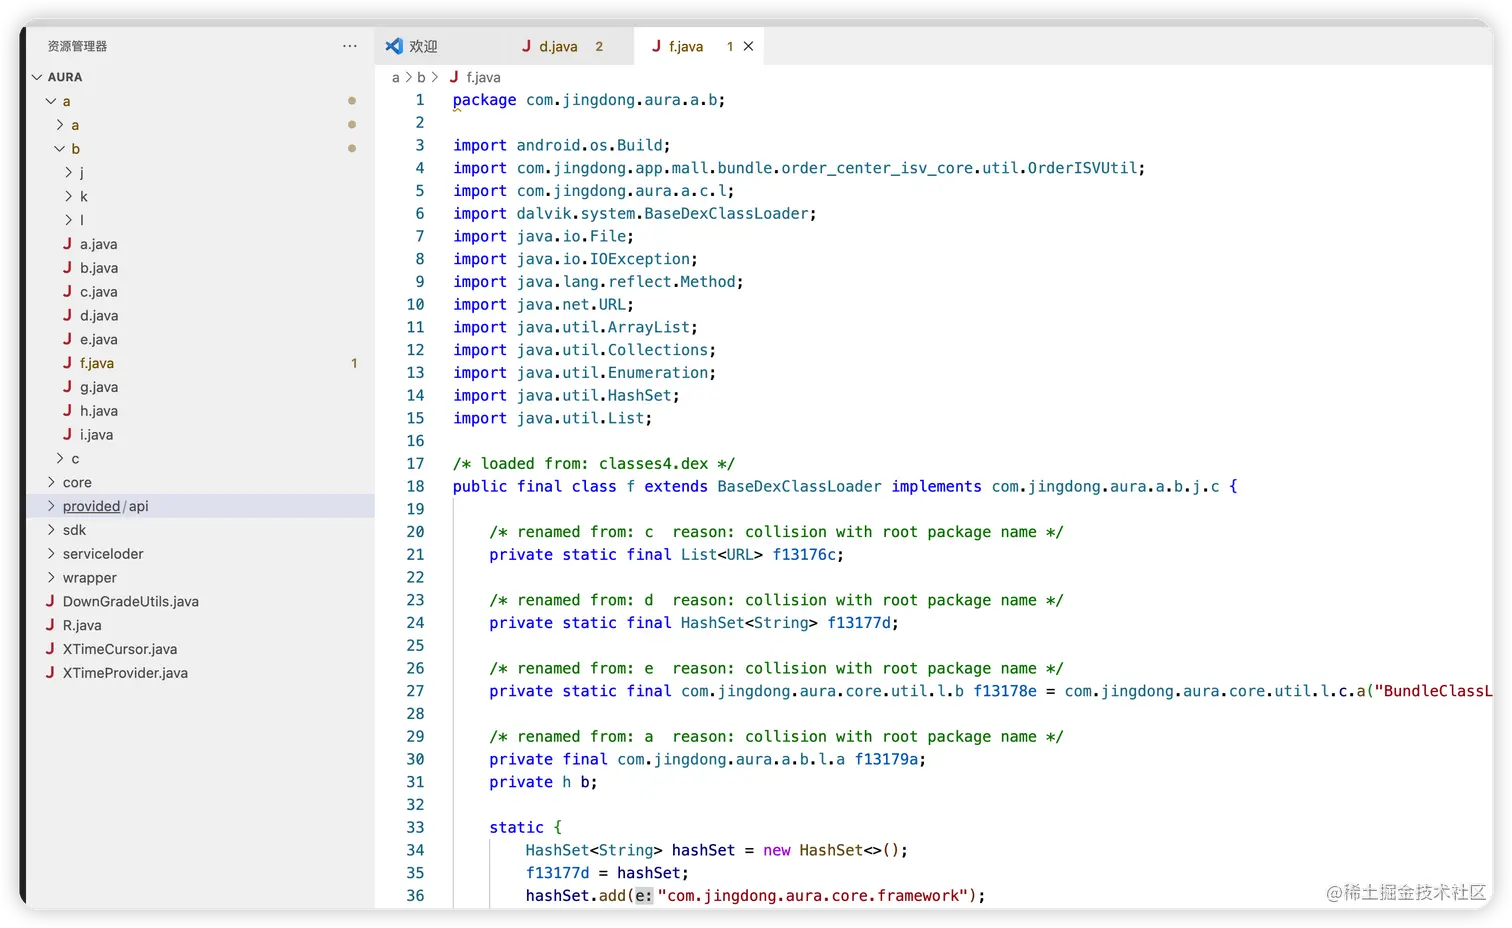The width and height of the screenshot is (1512, 928).
Task: Open h.java in the file tree
Action: 200,411
